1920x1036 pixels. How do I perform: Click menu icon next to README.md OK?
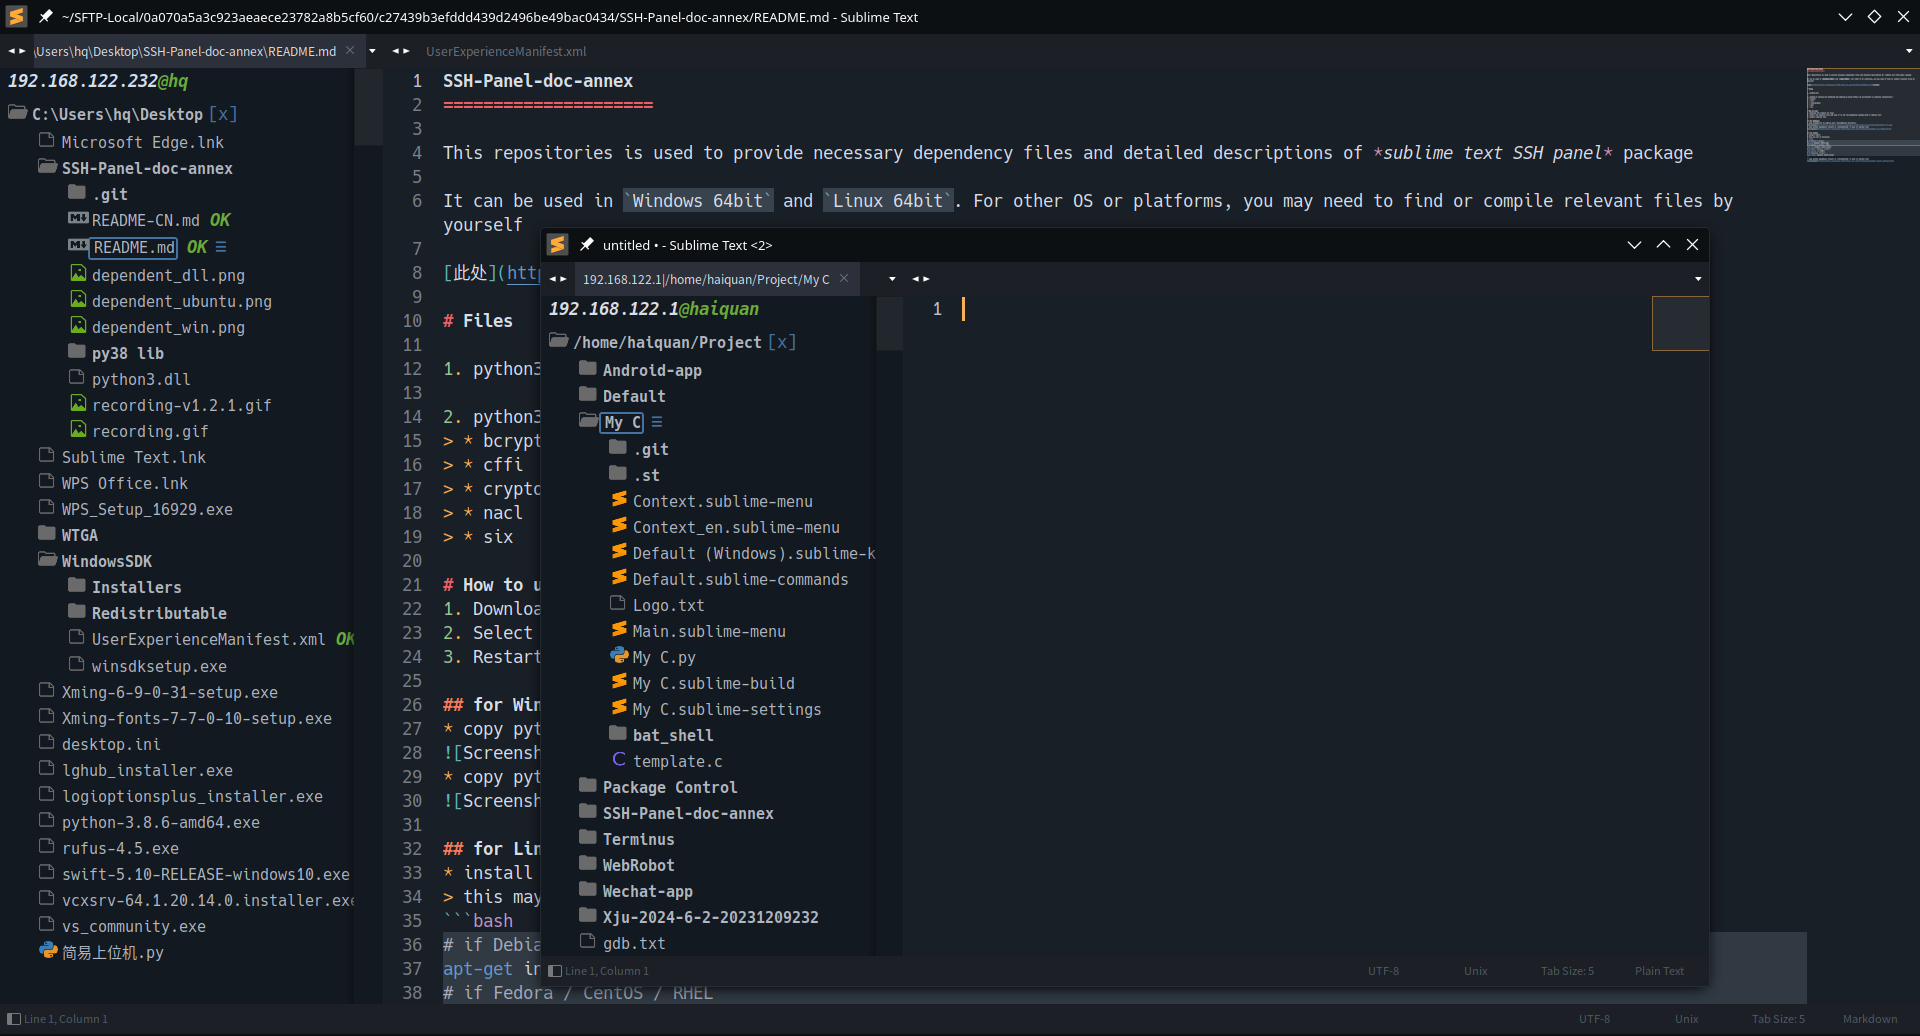[x=221, y=247]
